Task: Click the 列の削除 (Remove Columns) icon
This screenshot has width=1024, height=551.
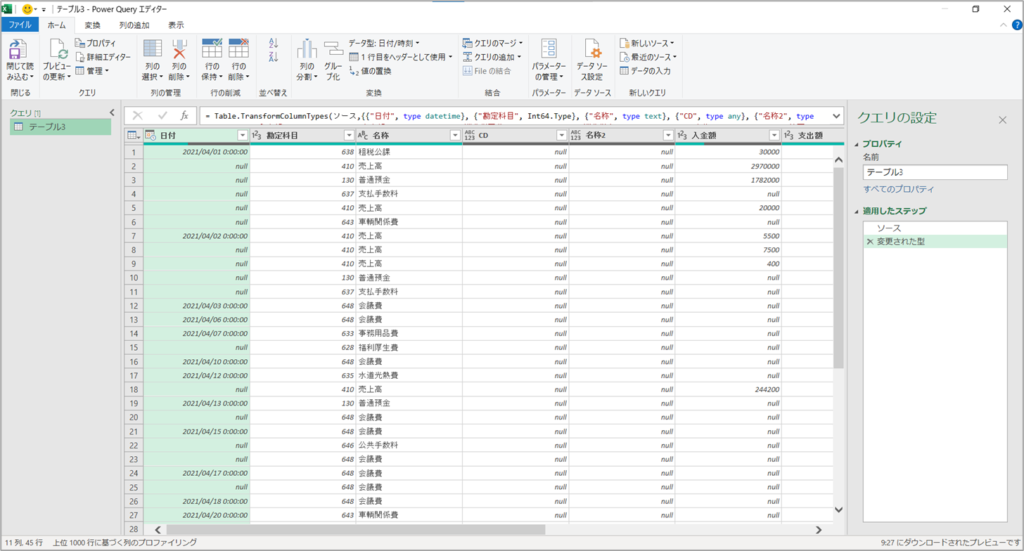Action: tap(179, 49)
